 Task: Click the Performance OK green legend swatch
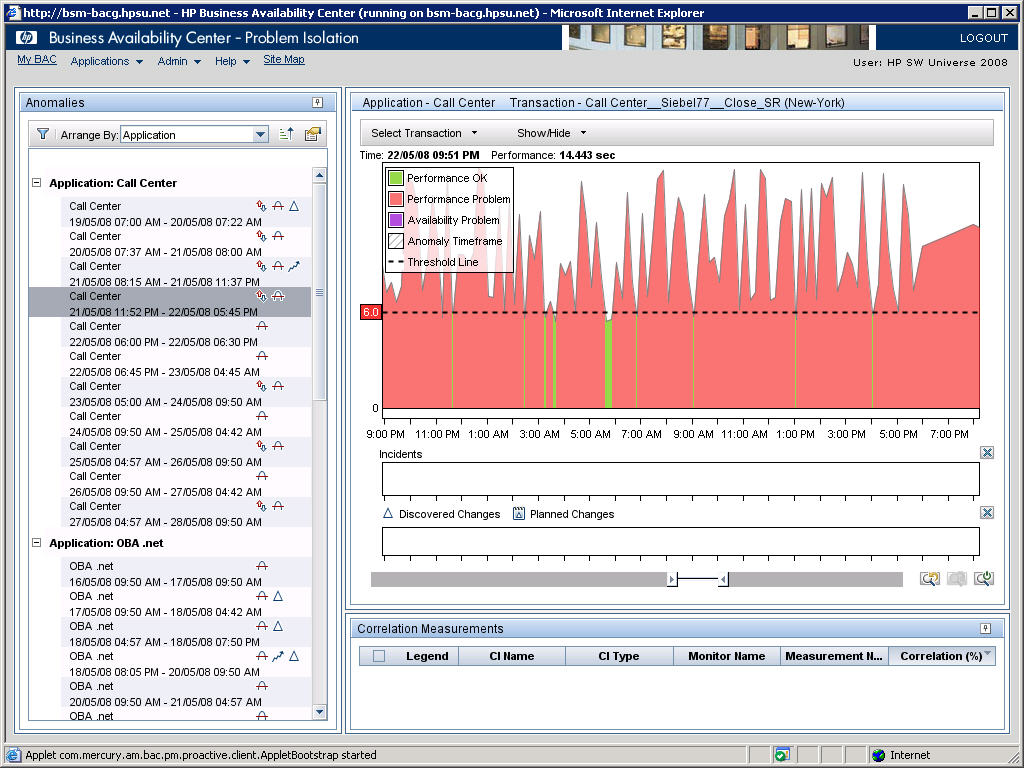(x=396, y=178)
